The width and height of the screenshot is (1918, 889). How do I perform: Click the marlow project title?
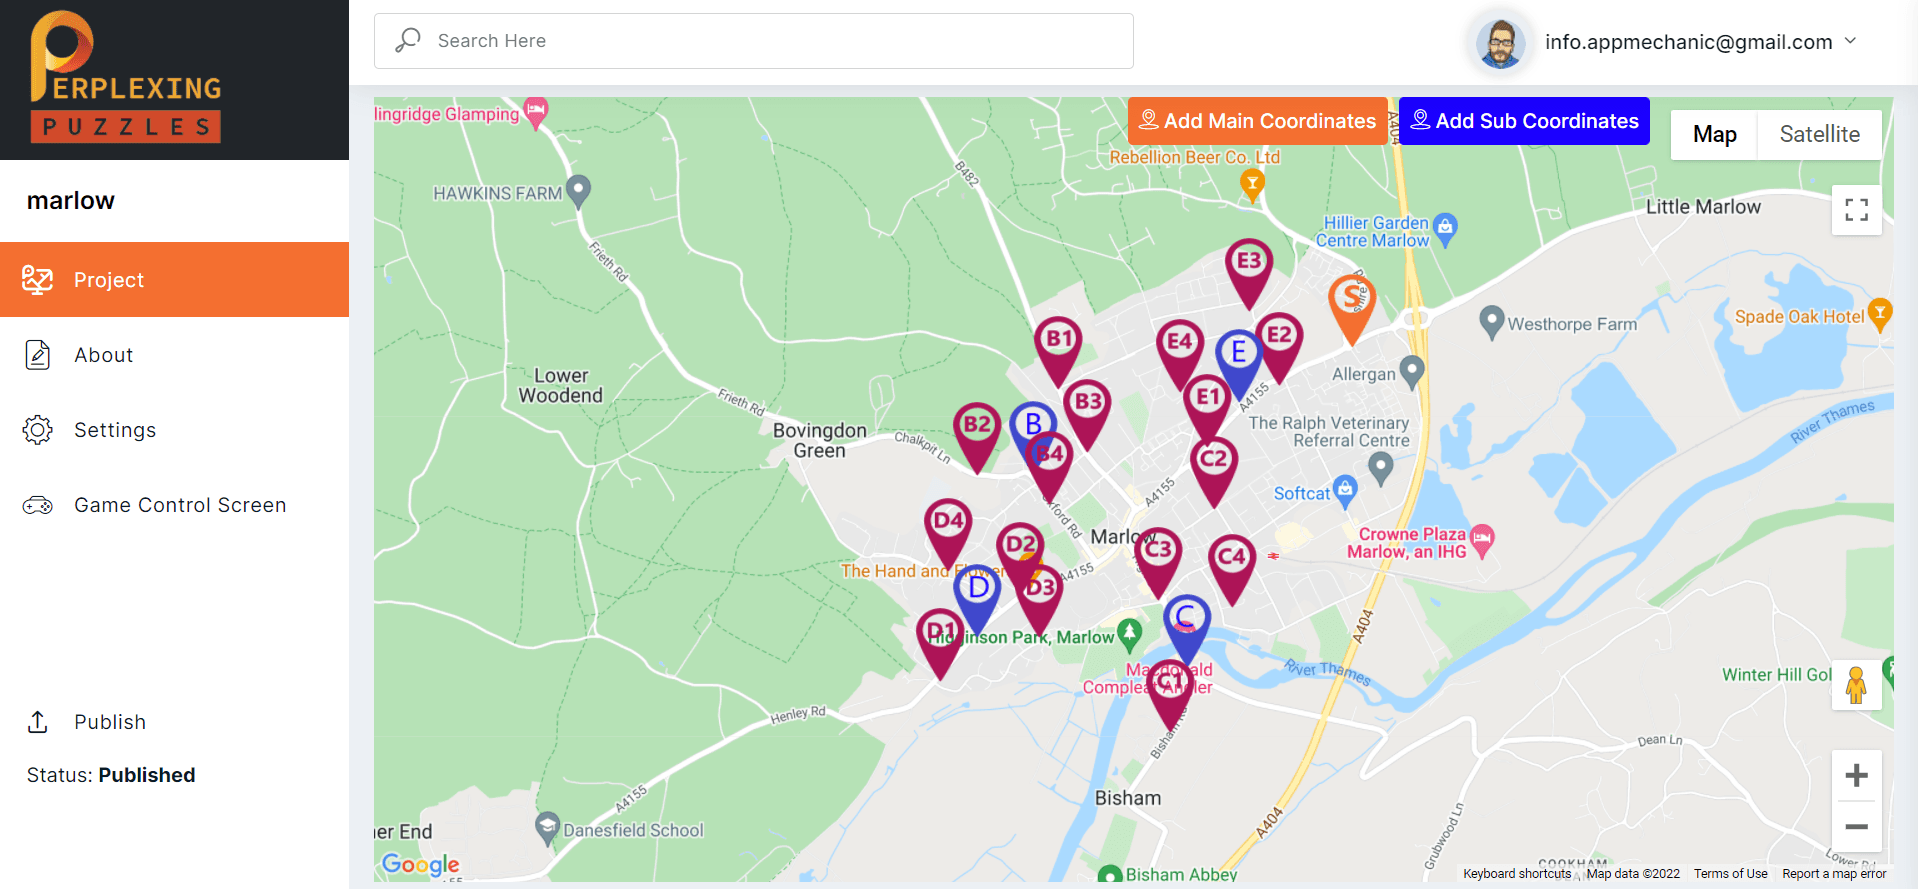71,201
